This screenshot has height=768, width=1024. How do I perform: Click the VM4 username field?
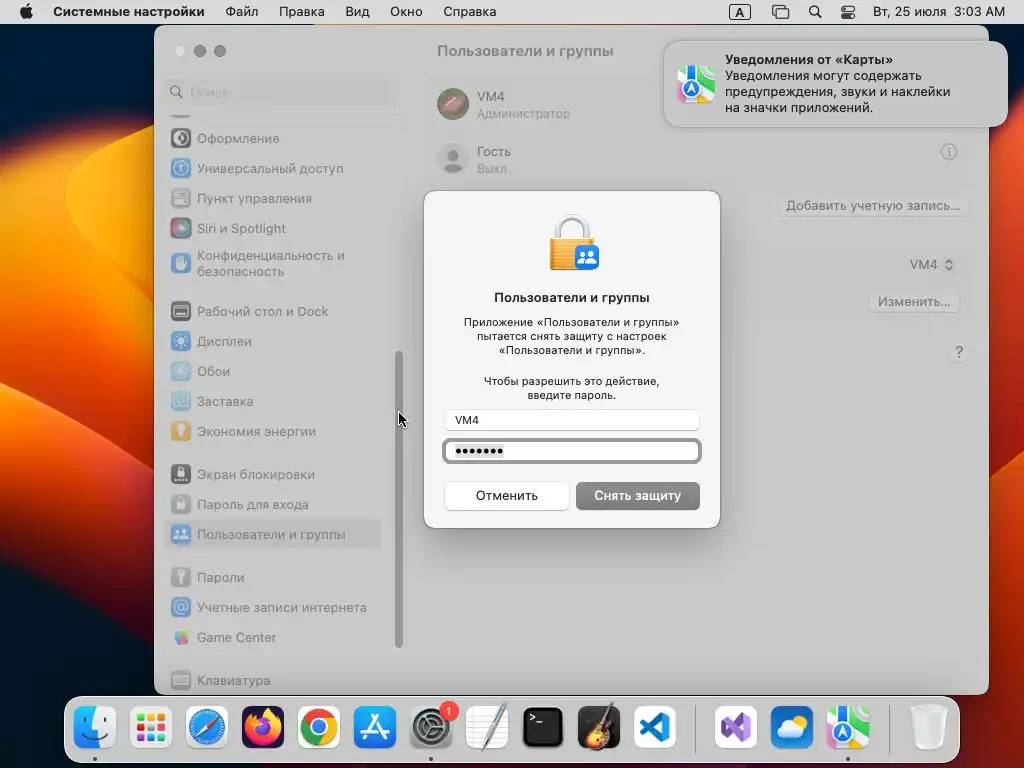(571, 420)
